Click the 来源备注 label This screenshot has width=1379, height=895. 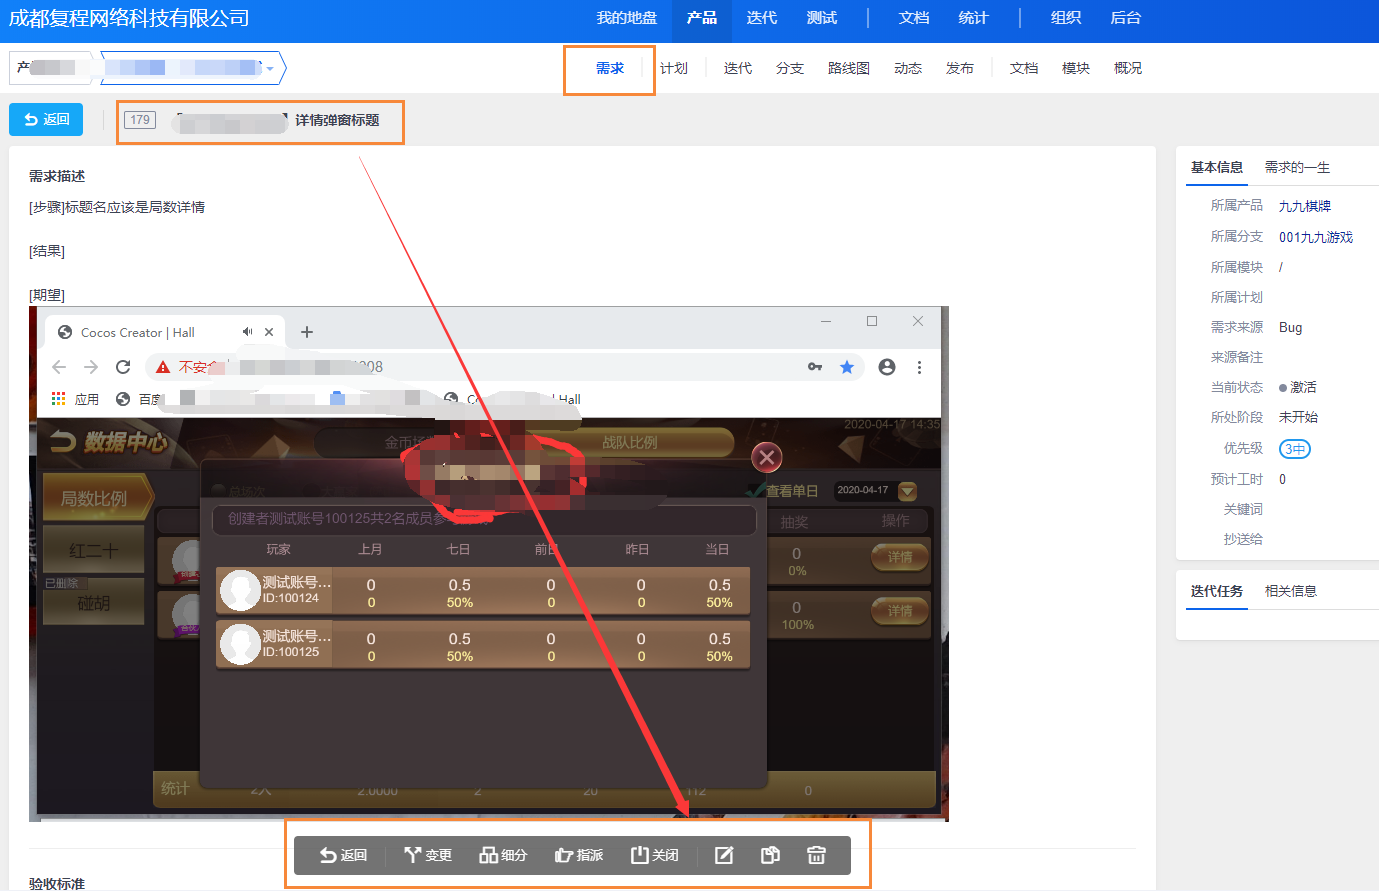coord(1237,357)
